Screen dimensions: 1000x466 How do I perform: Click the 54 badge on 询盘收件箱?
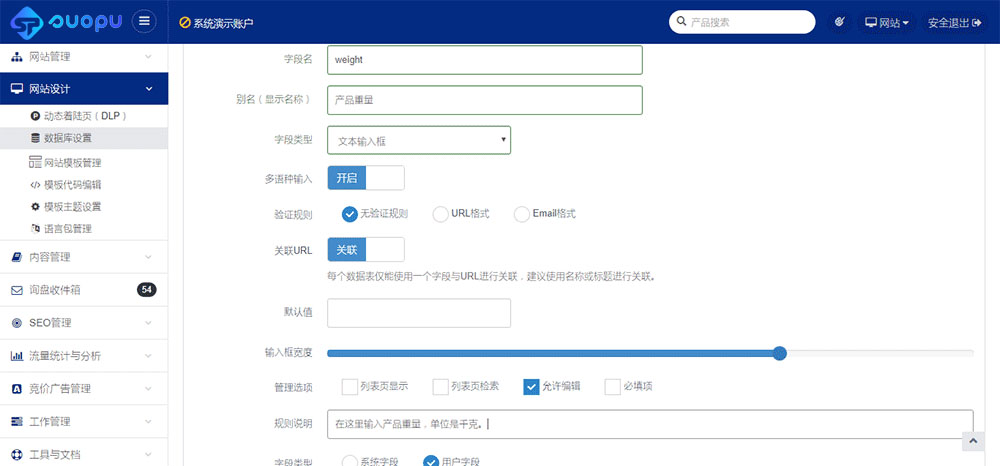click(147, 290)
